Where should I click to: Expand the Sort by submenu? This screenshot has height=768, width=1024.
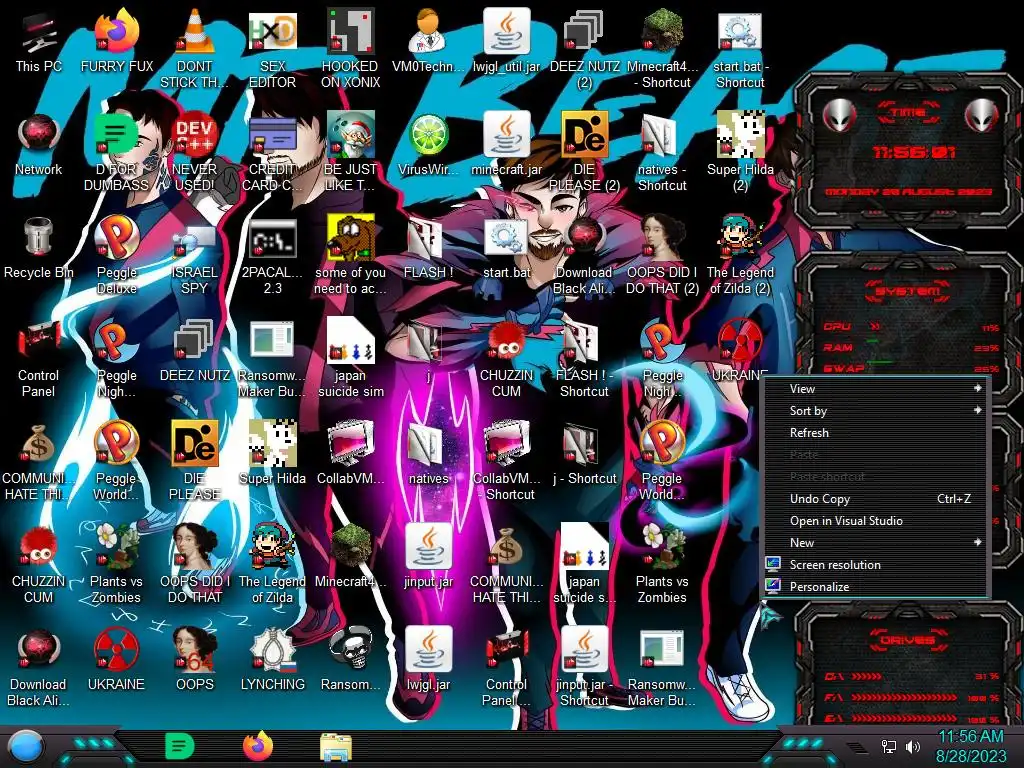pyautogui.click(x=877, y=411)
